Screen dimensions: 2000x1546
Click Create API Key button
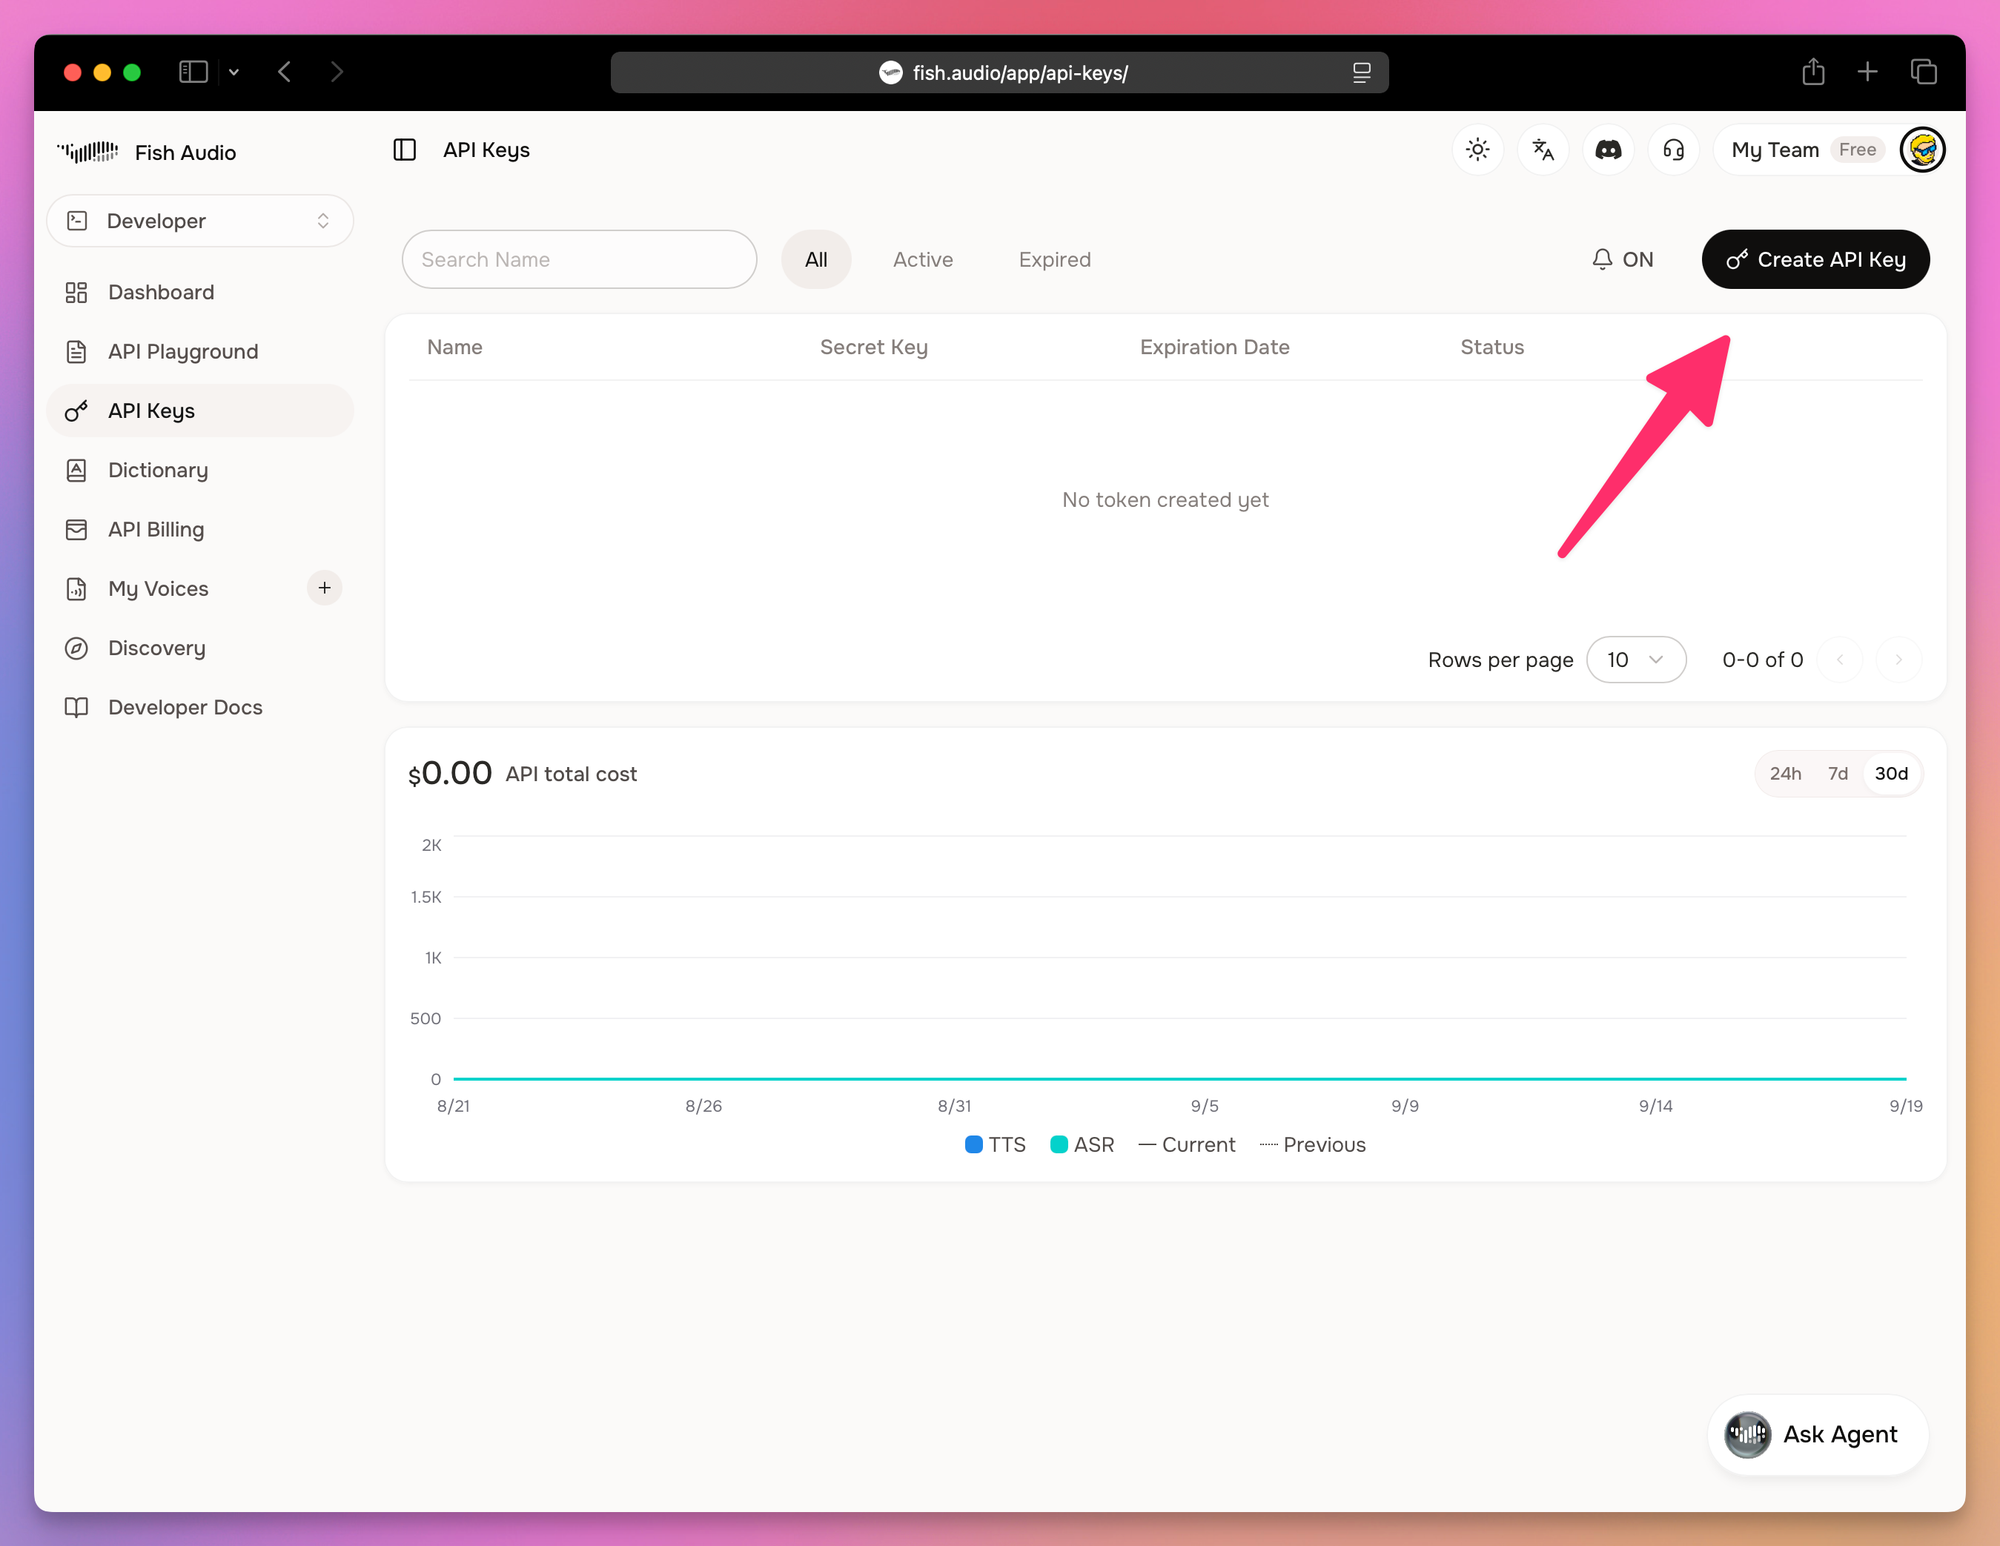1815,260
